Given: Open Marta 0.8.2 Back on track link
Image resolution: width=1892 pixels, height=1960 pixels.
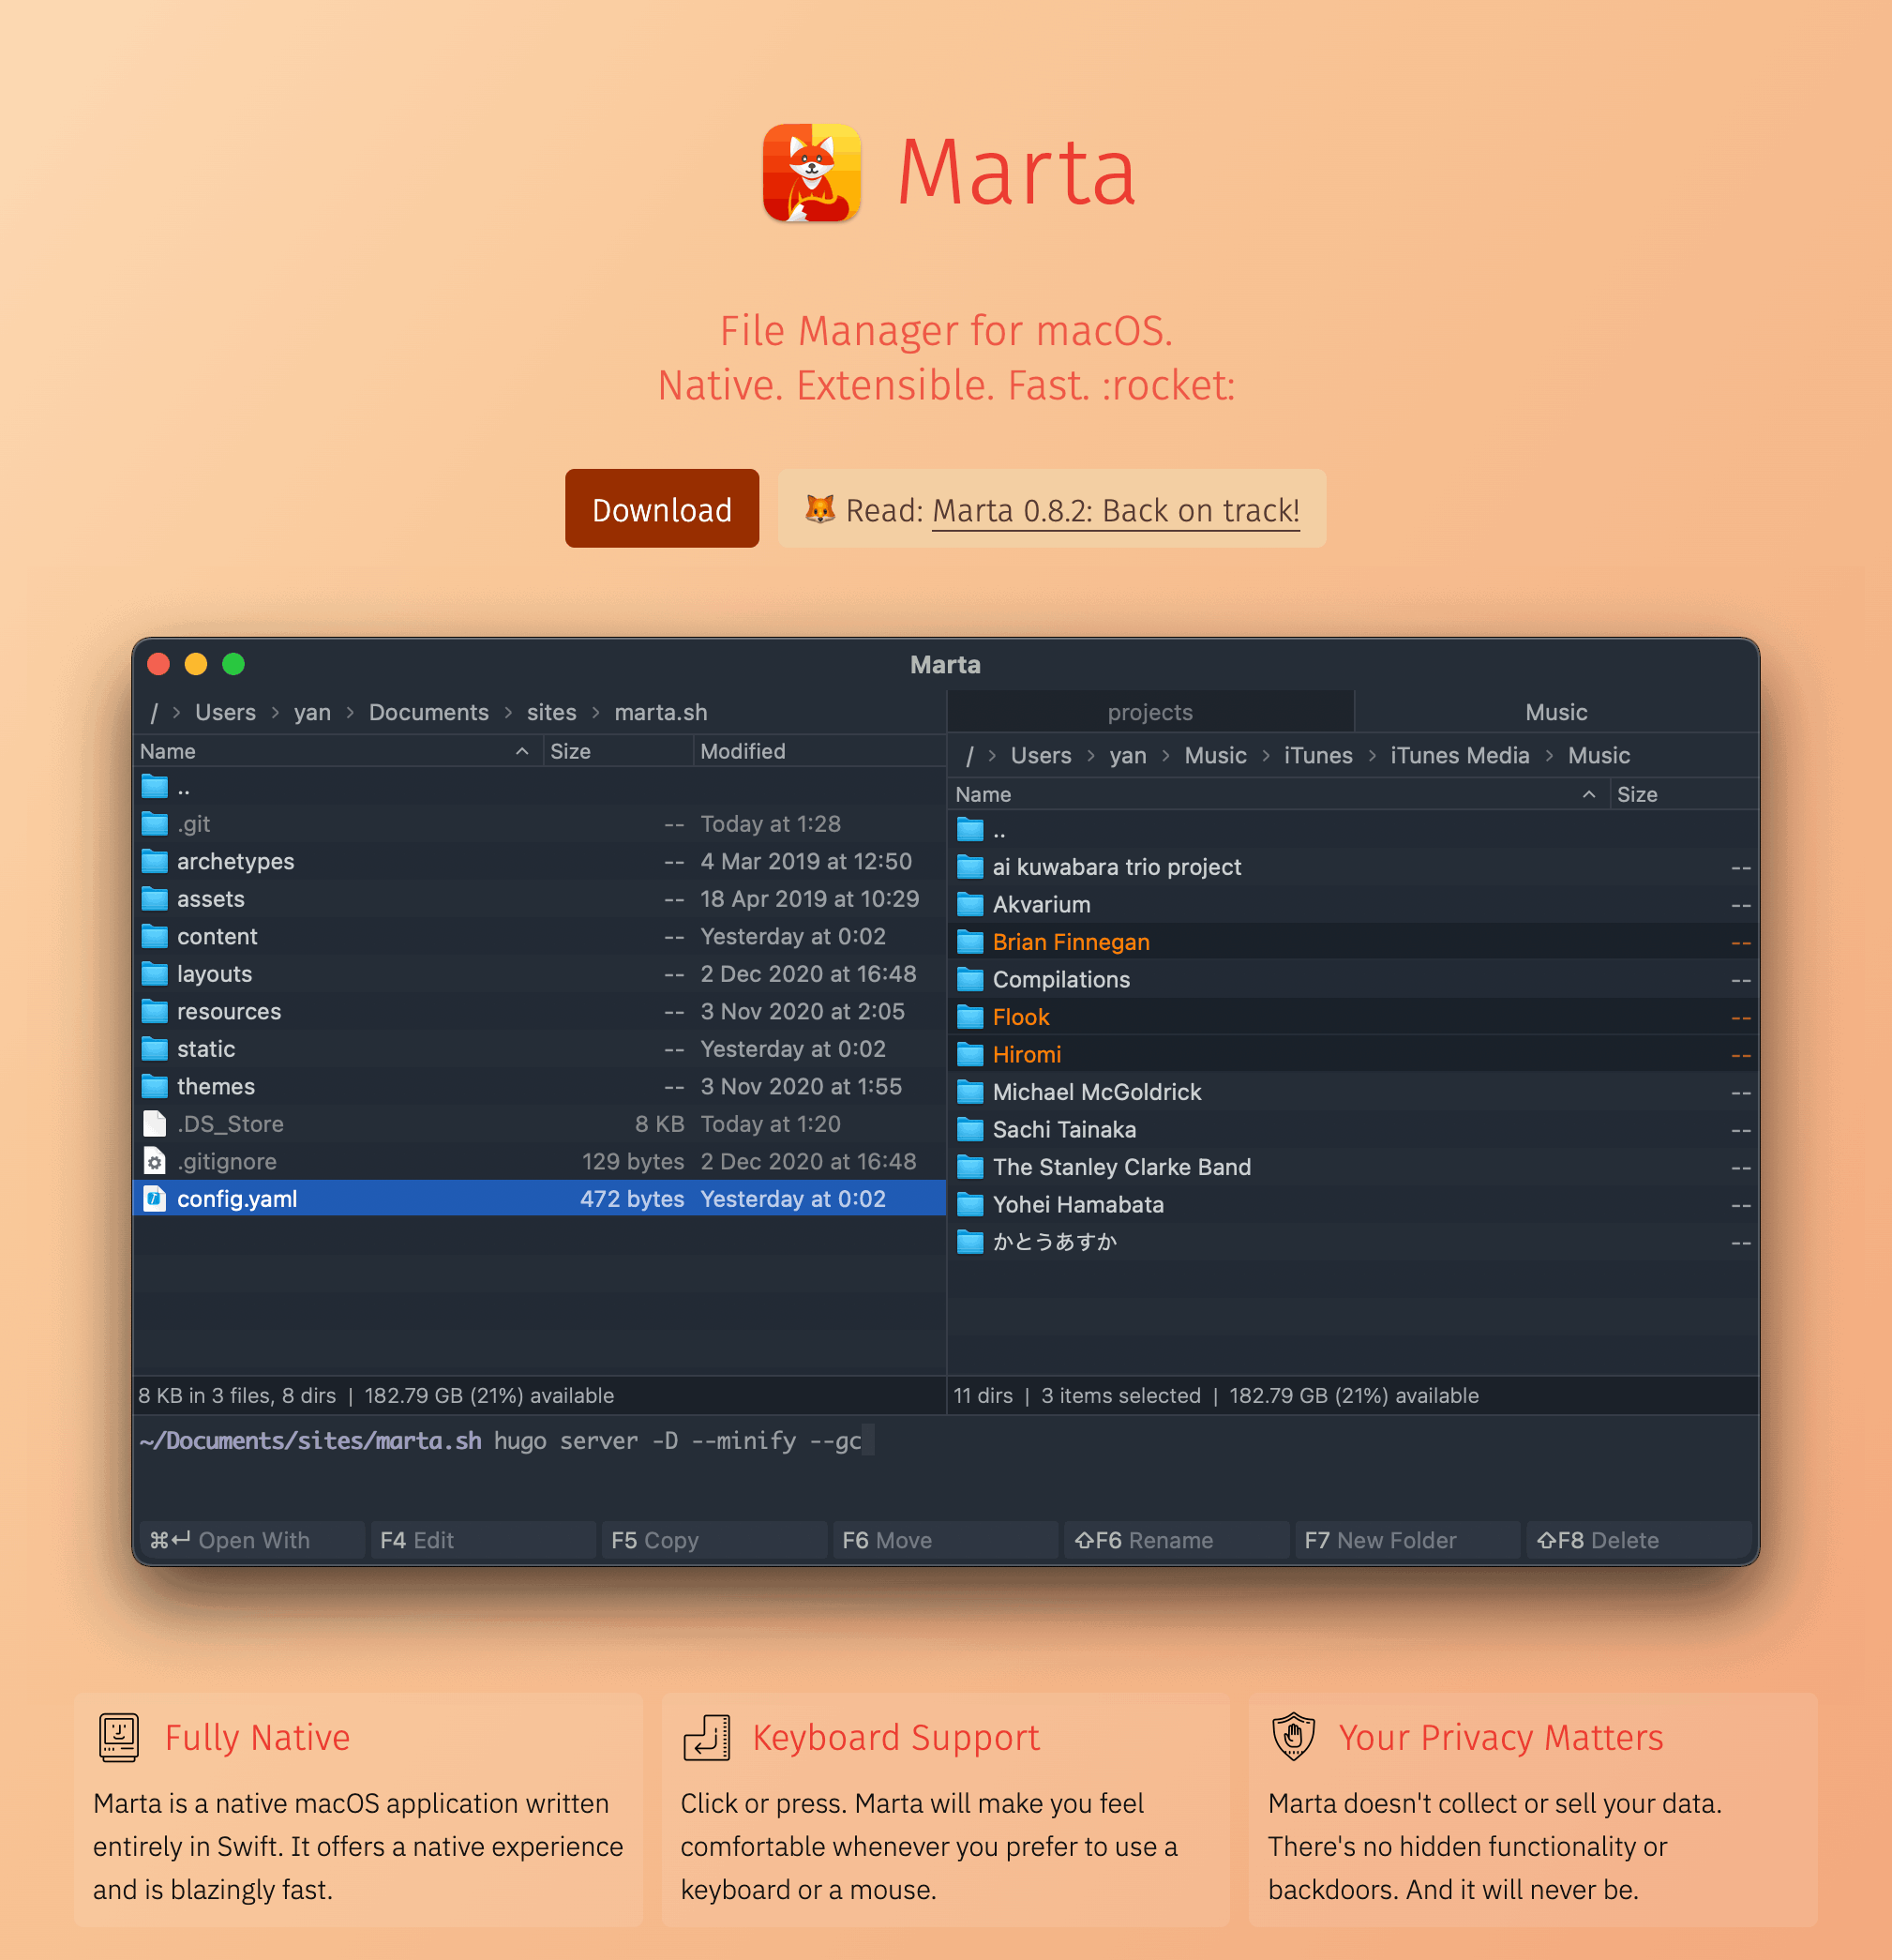Looking at the screenshot, I should pyautogui.click(x=1115, y=510).
